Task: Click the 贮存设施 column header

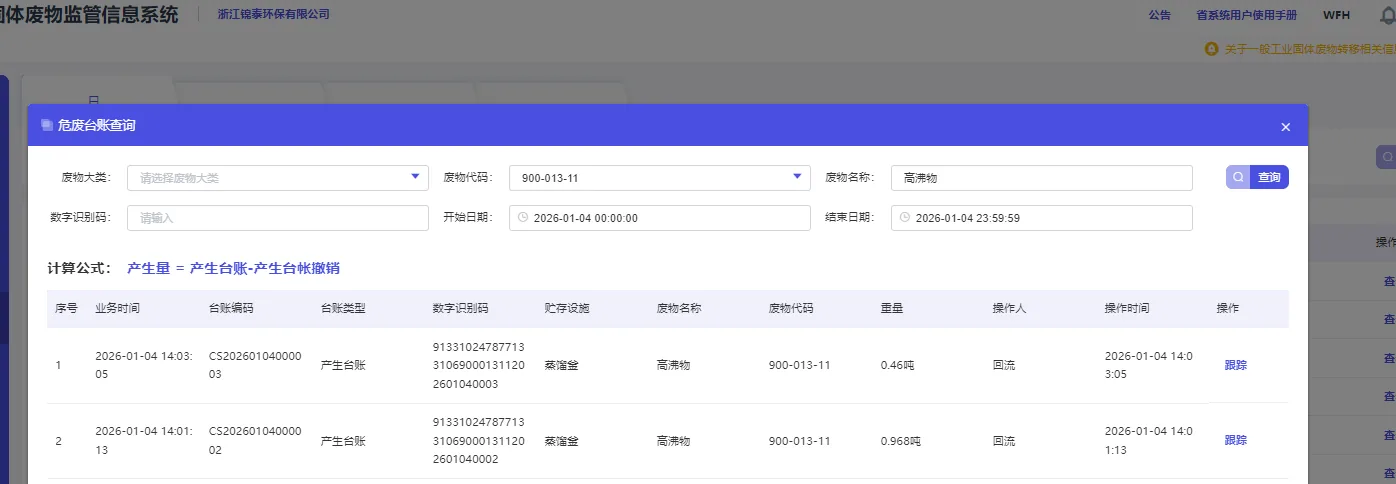Action: coord(567,308)
